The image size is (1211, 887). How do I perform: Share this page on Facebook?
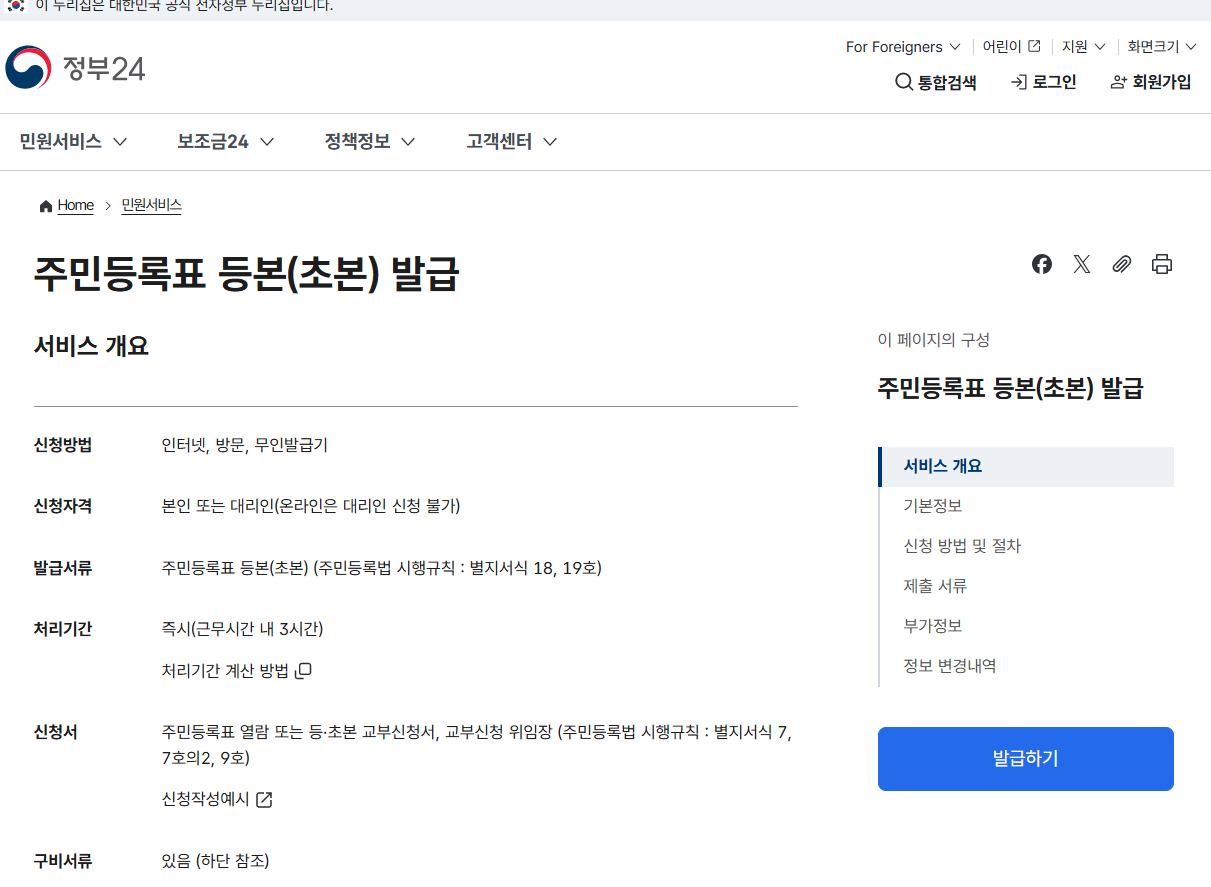point(1041,264)
